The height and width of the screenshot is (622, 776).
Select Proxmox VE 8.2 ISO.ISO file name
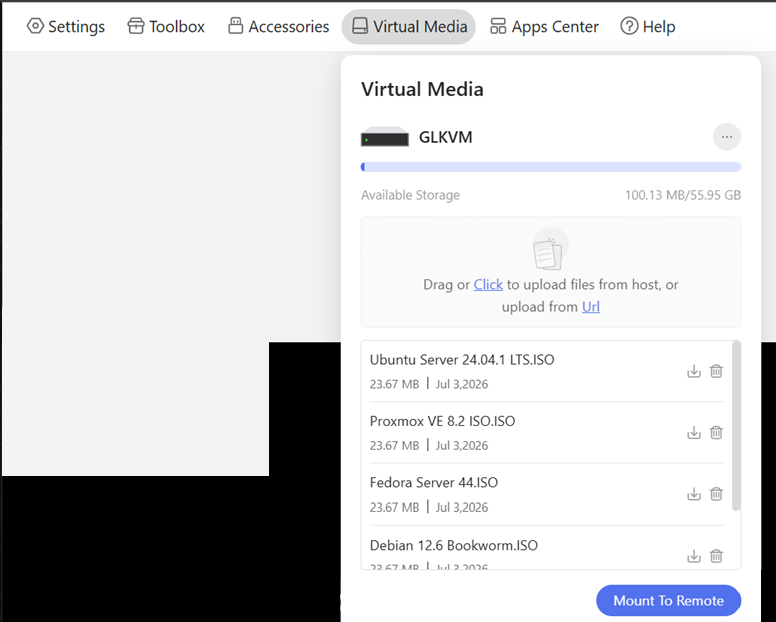(x=442, y=421)
